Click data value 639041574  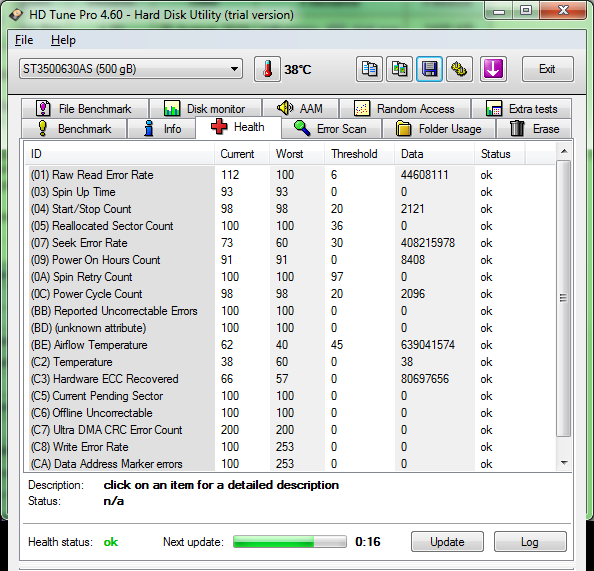pyautogui.click(x=428, y=345)
